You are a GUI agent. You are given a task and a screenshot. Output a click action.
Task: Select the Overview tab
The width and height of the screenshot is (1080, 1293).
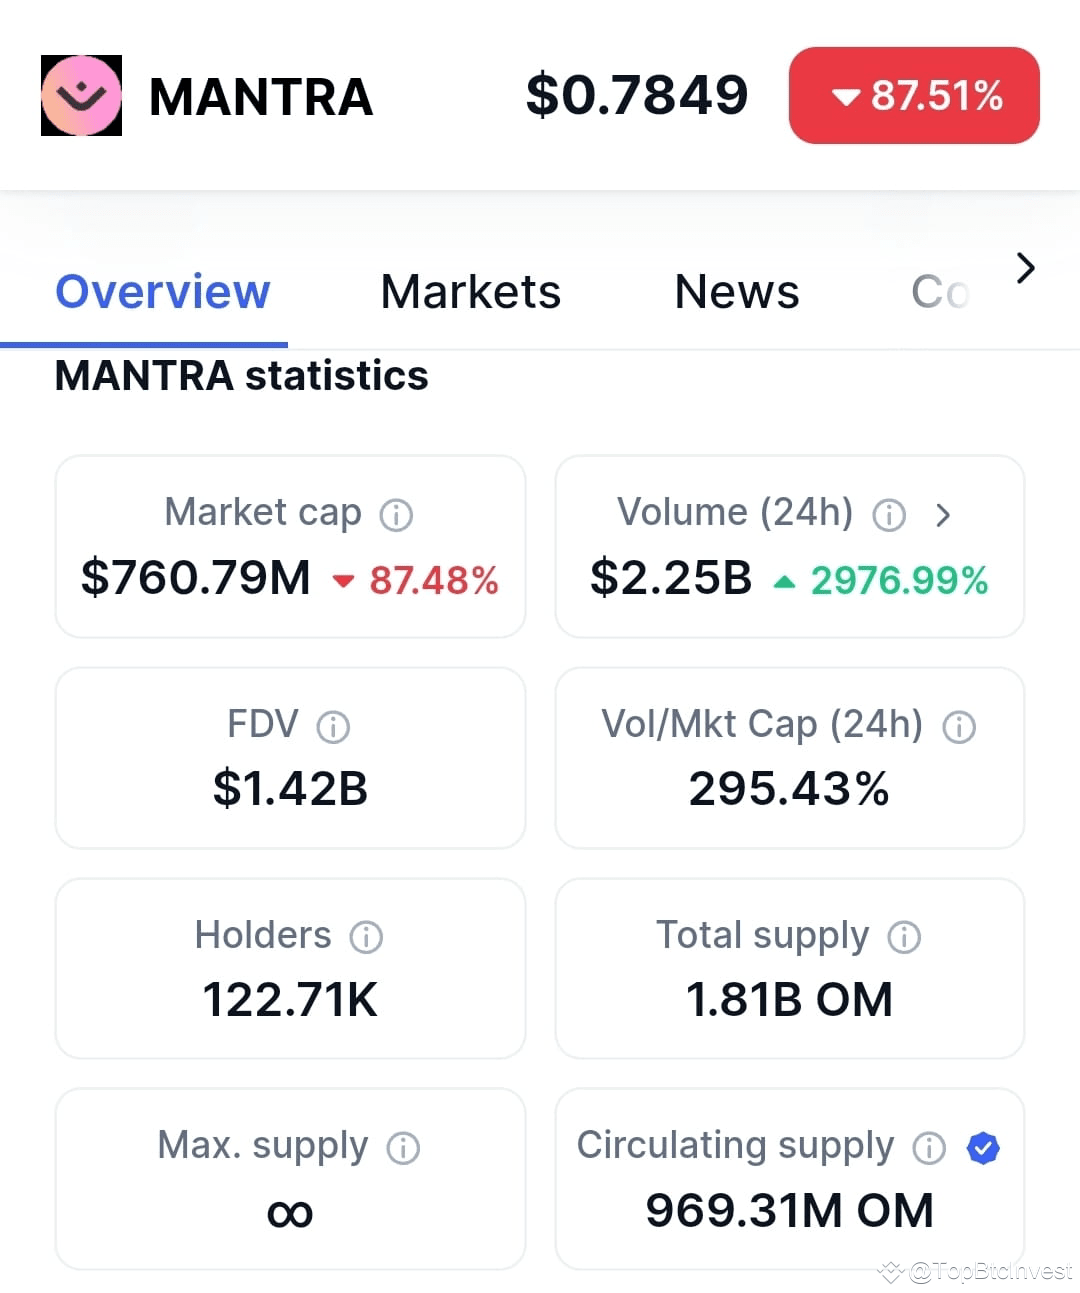tap(162, 291)
